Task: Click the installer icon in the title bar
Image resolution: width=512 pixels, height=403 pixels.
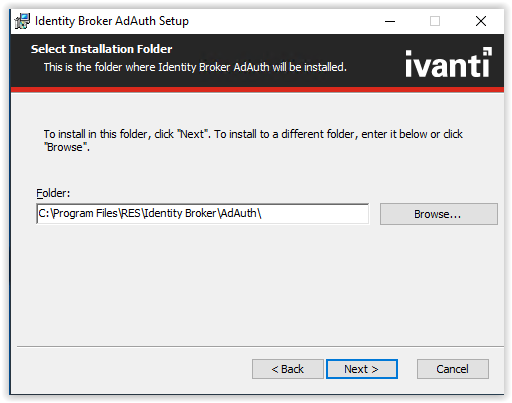Action: [x=22, y=21]
